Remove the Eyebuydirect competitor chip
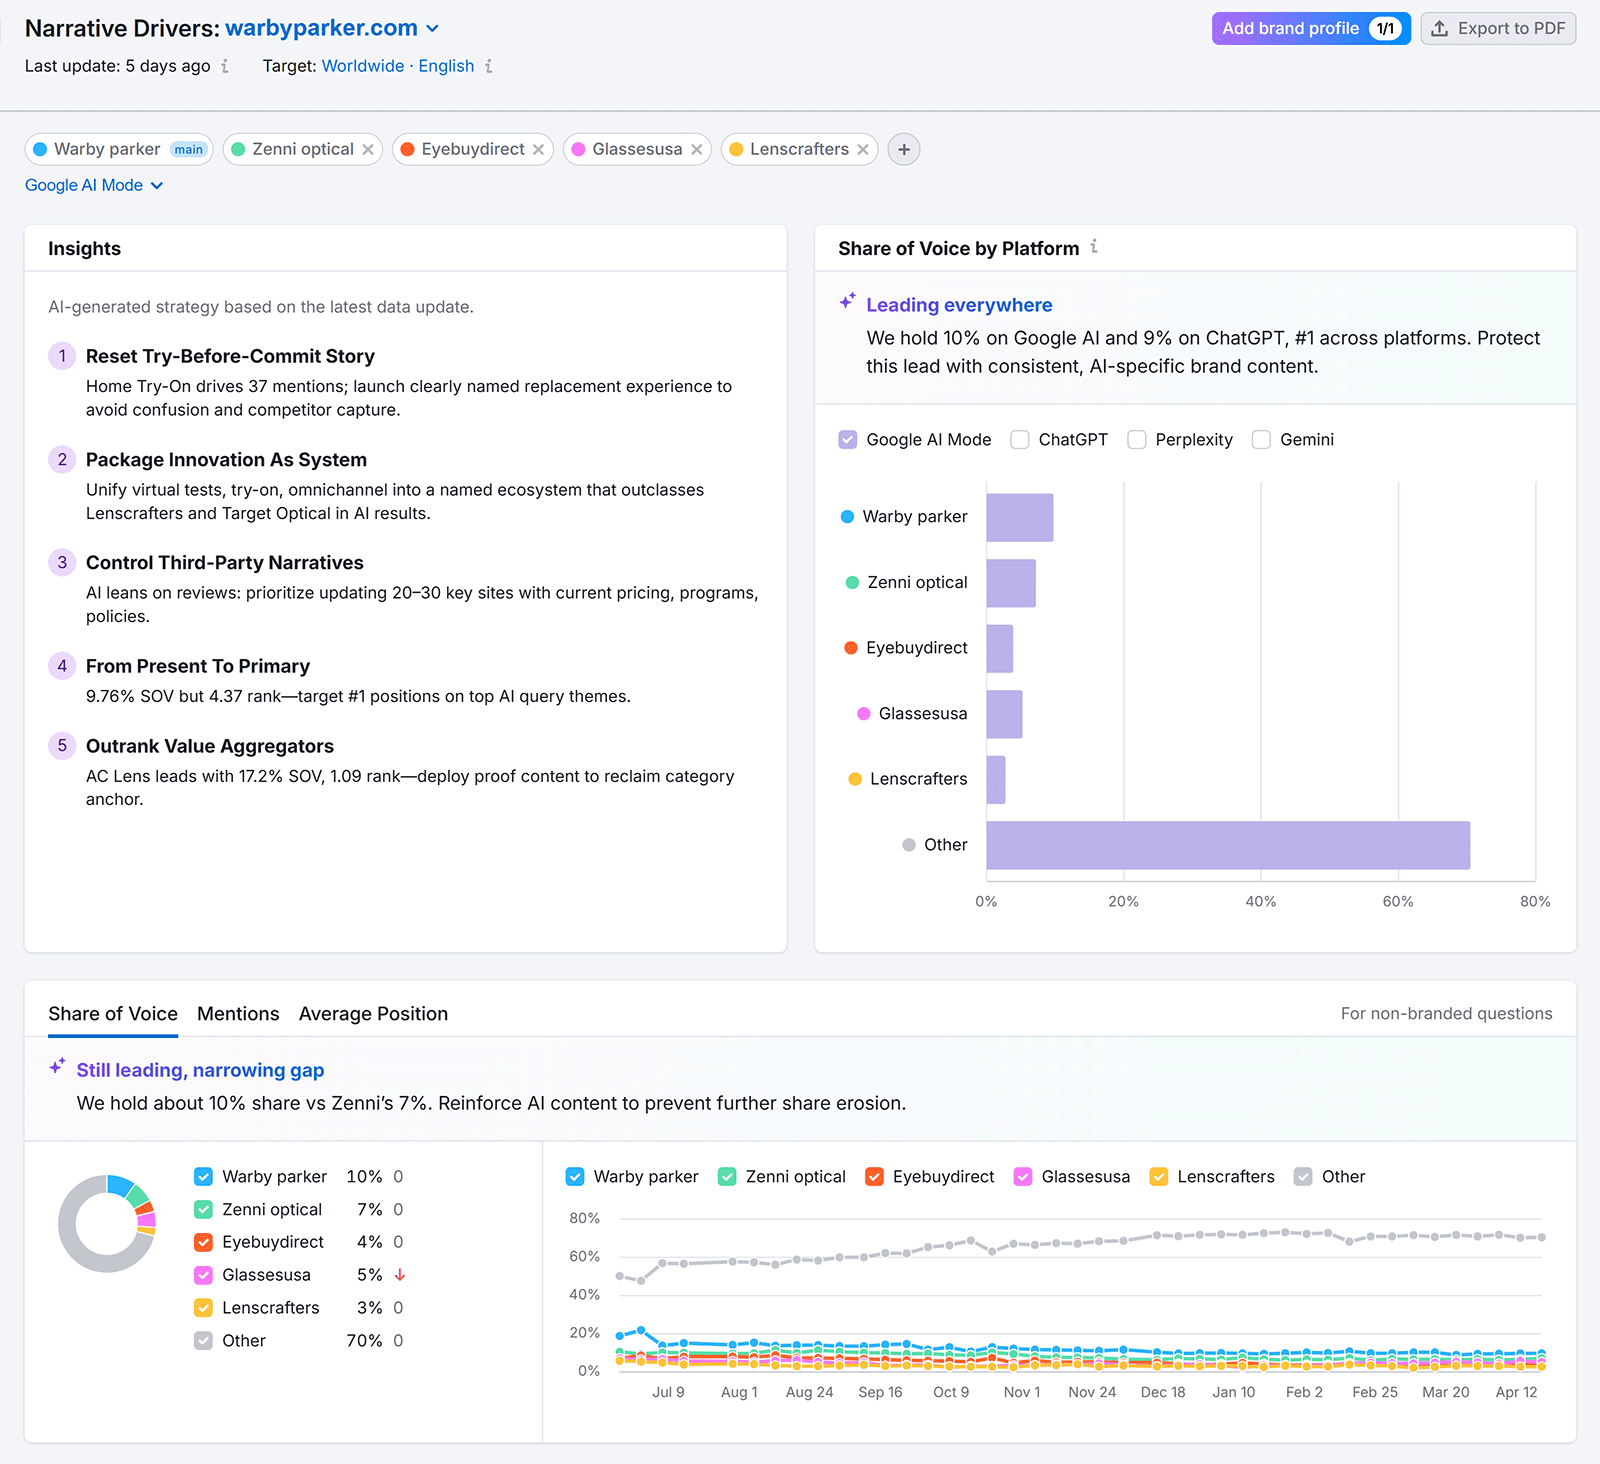 click(x=538, y=149)
